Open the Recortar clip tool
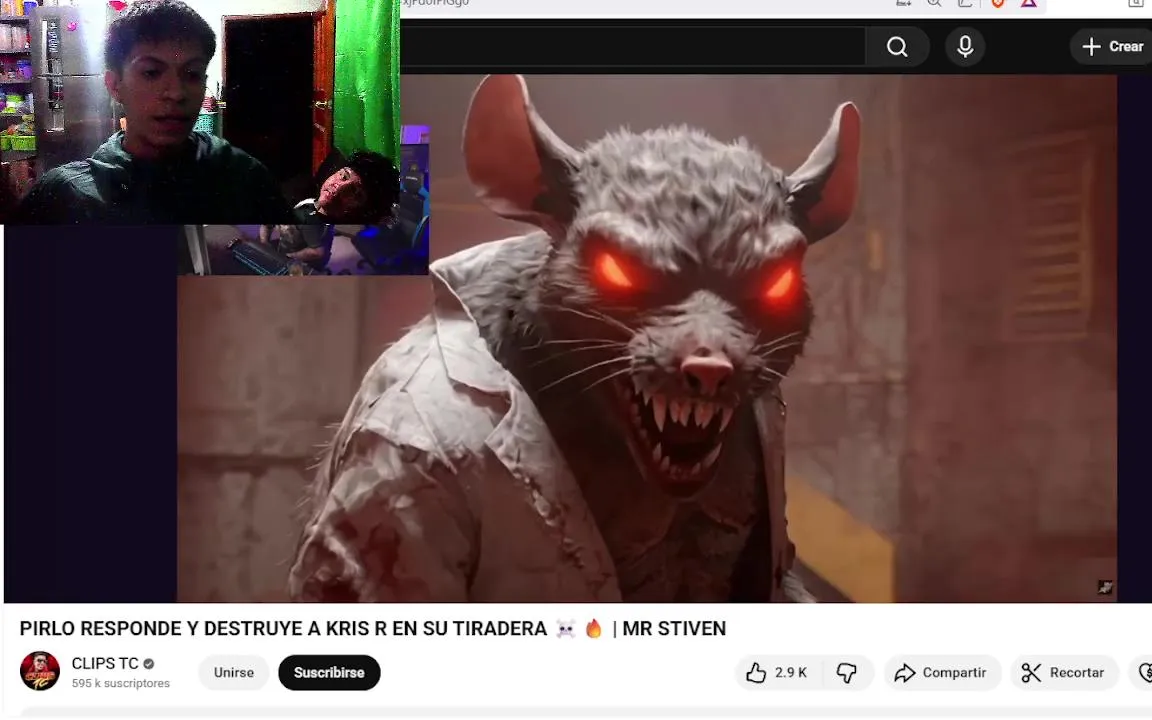Viewport: 1152px width, 720px height. coord(1063,672)
